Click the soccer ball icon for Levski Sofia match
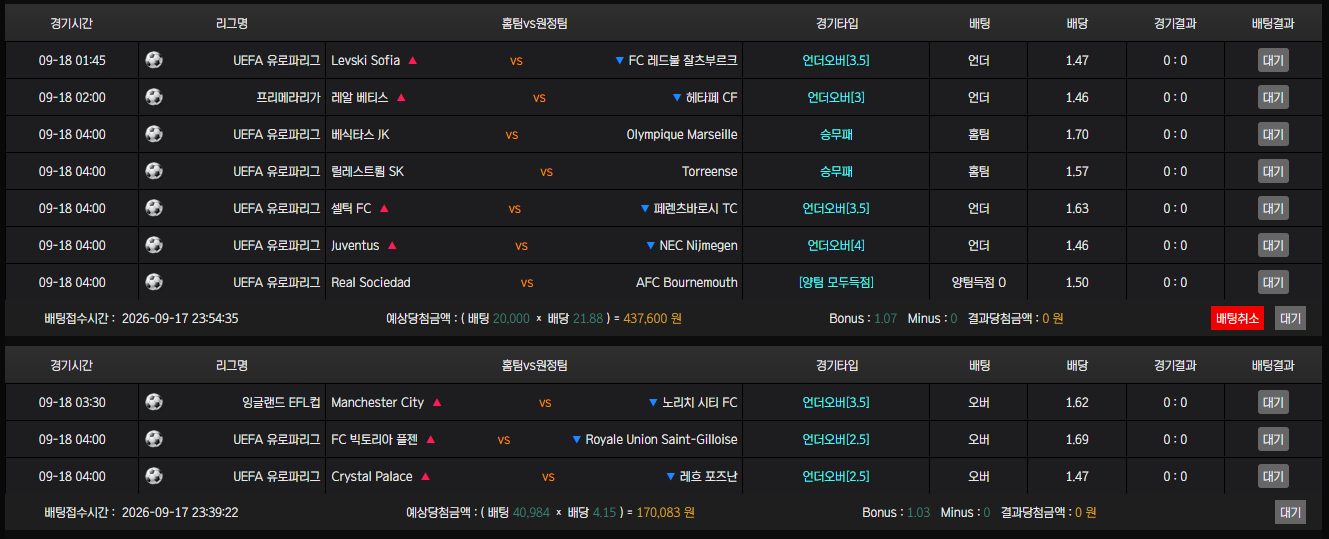The image size is (1329, 539). click(x=154, y=60)
